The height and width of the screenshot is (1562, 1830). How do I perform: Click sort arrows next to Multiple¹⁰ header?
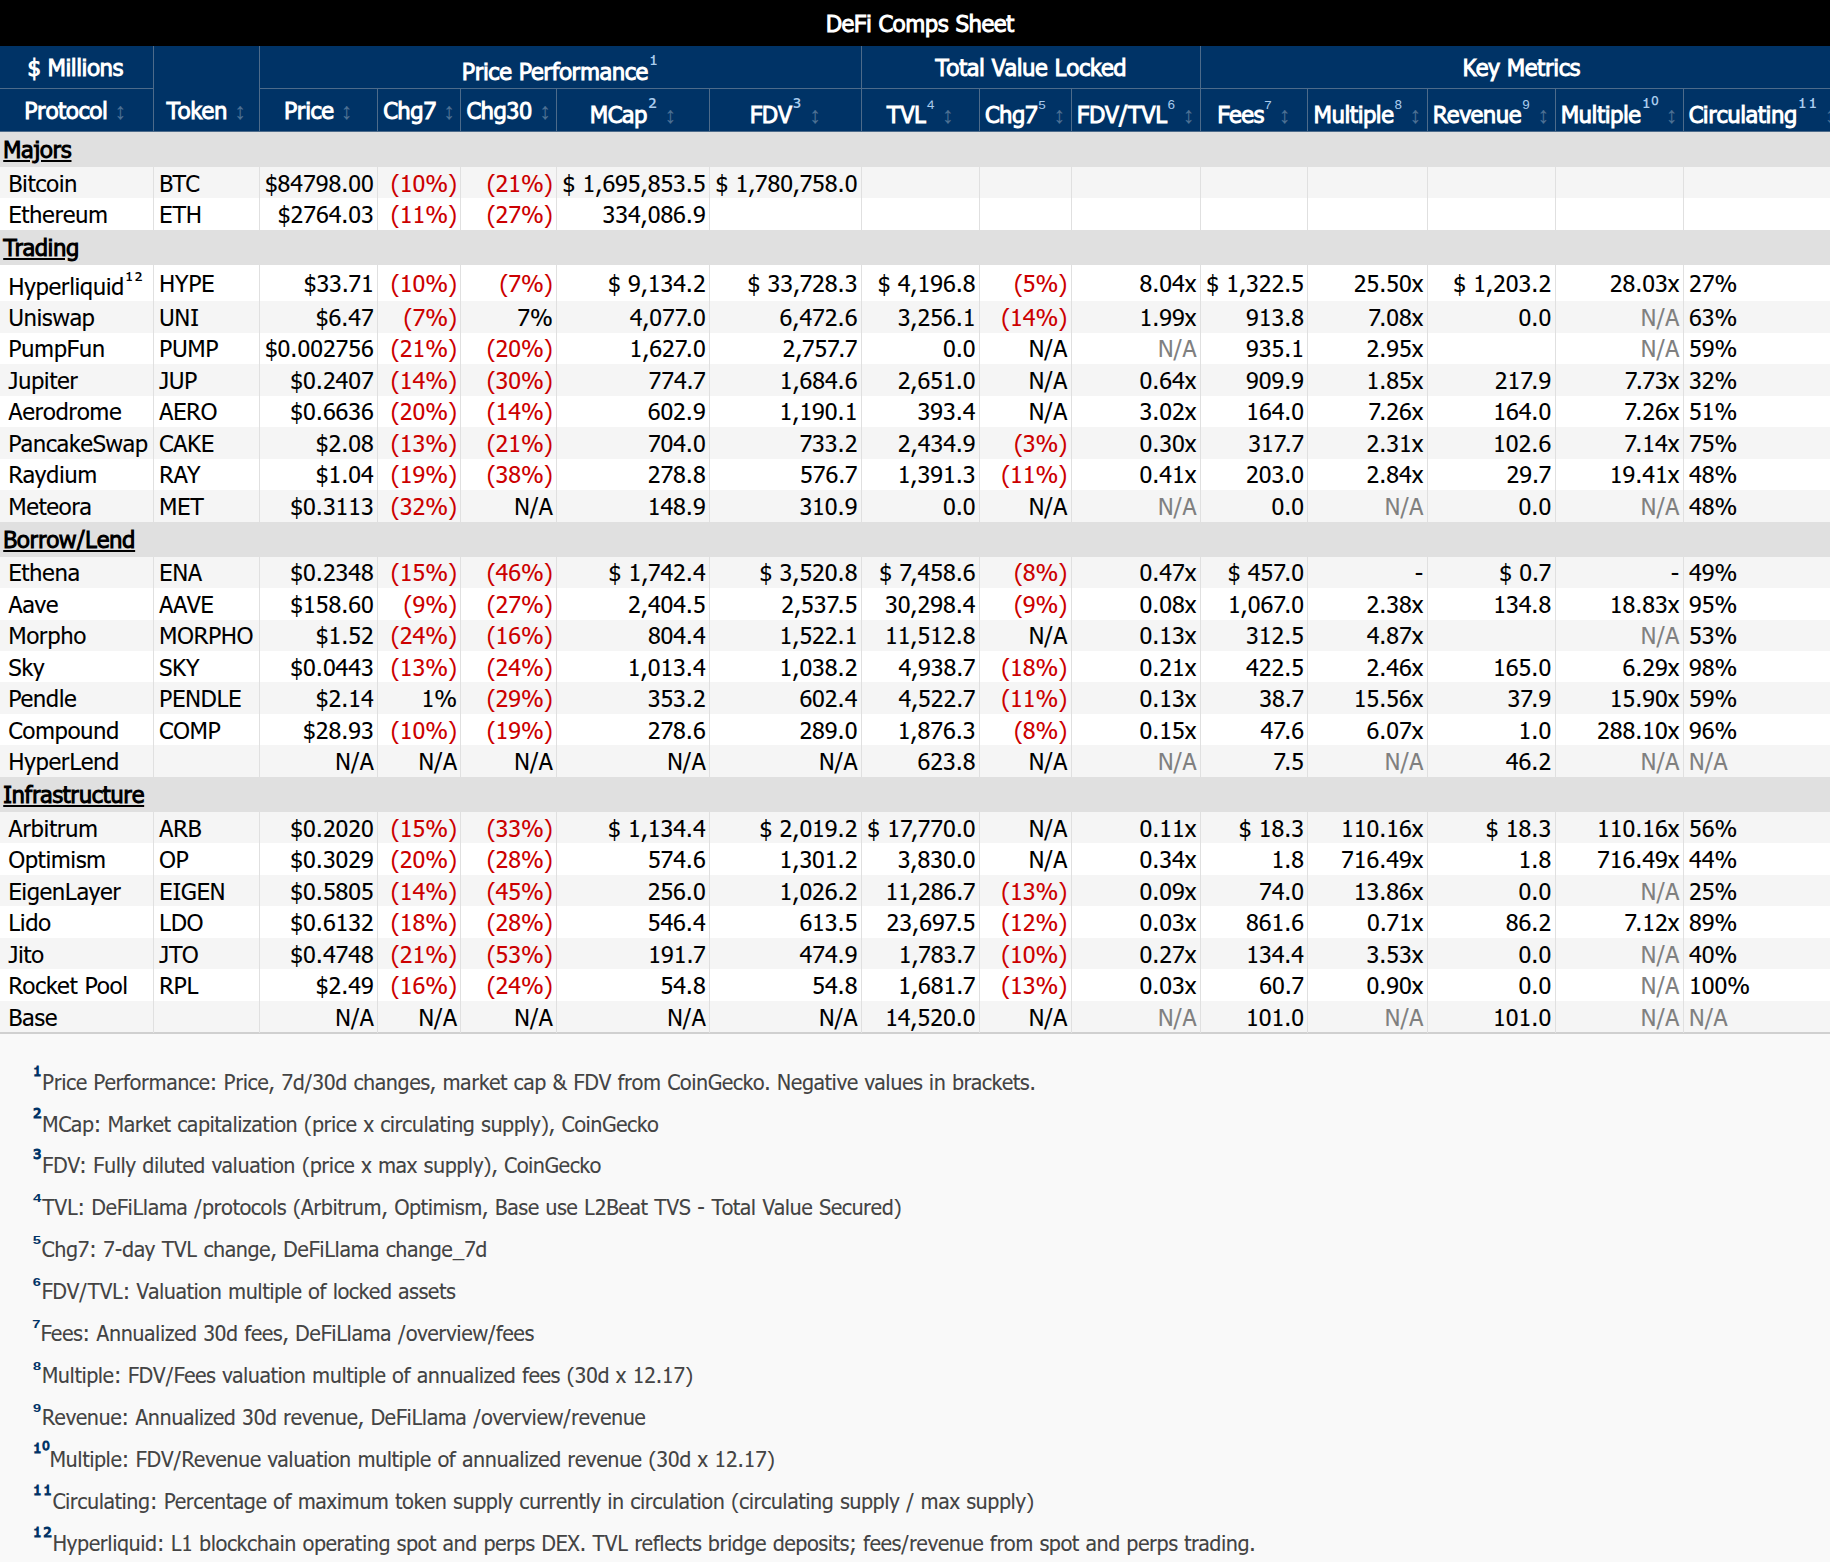coord(1672,116)
